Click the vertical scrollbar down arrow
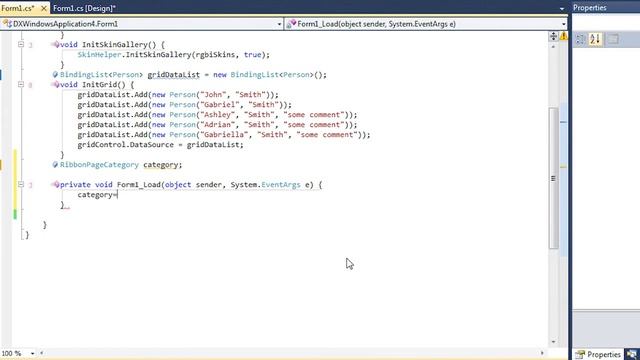640x360 pixels. (553, 342)
